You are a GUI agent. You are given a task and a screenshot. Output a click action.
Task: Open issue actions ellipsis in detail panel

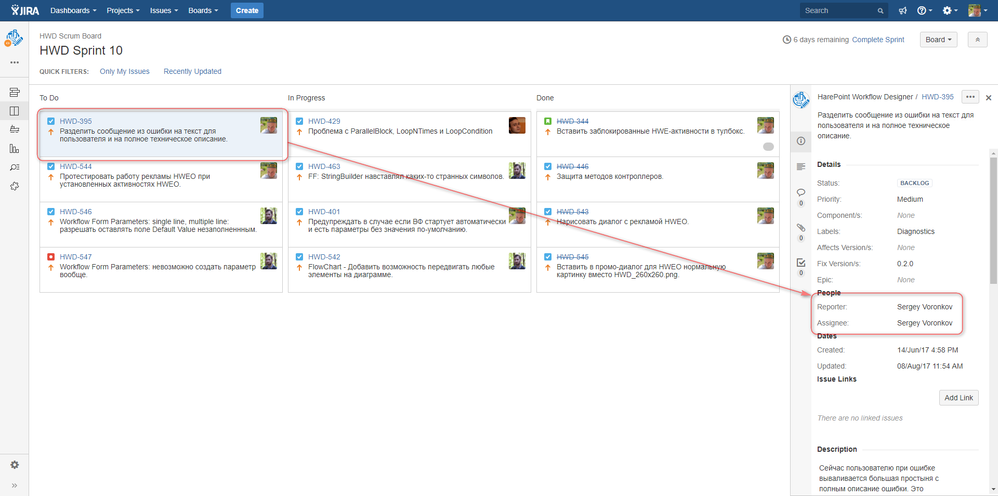(970, 97)
